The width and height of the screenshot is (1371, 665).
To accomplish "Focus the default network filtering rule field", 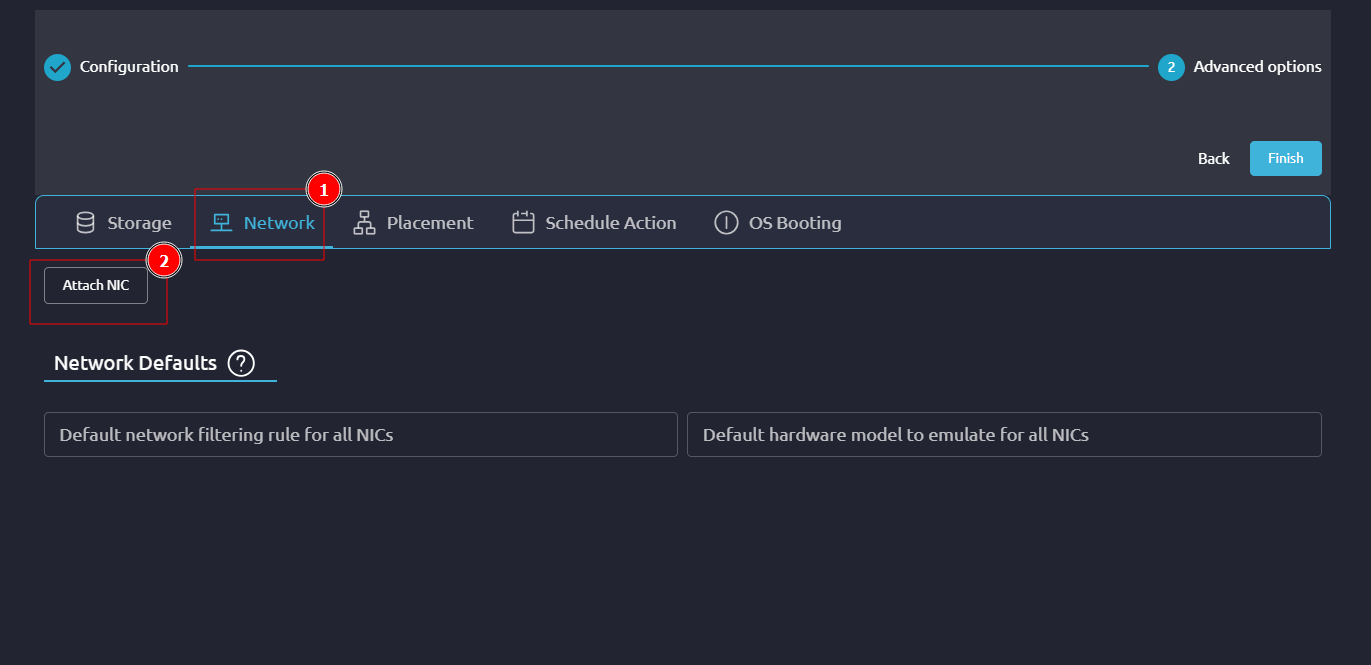I will 360,435.
